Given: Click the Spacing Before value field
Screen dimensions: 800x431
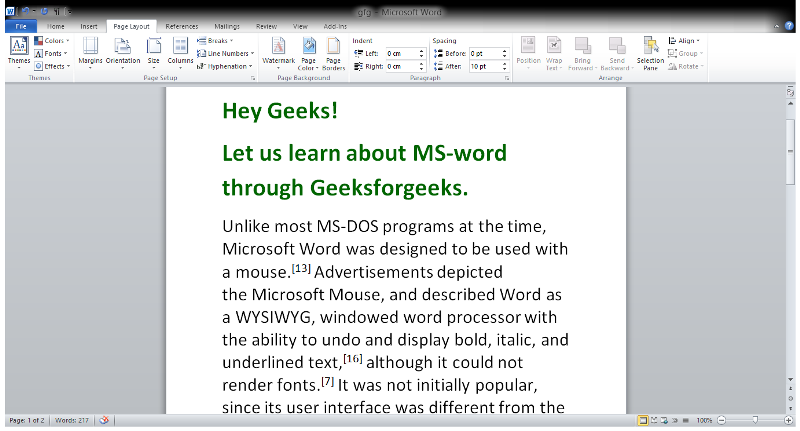Looking at the screenshot, I should [485, 53].
